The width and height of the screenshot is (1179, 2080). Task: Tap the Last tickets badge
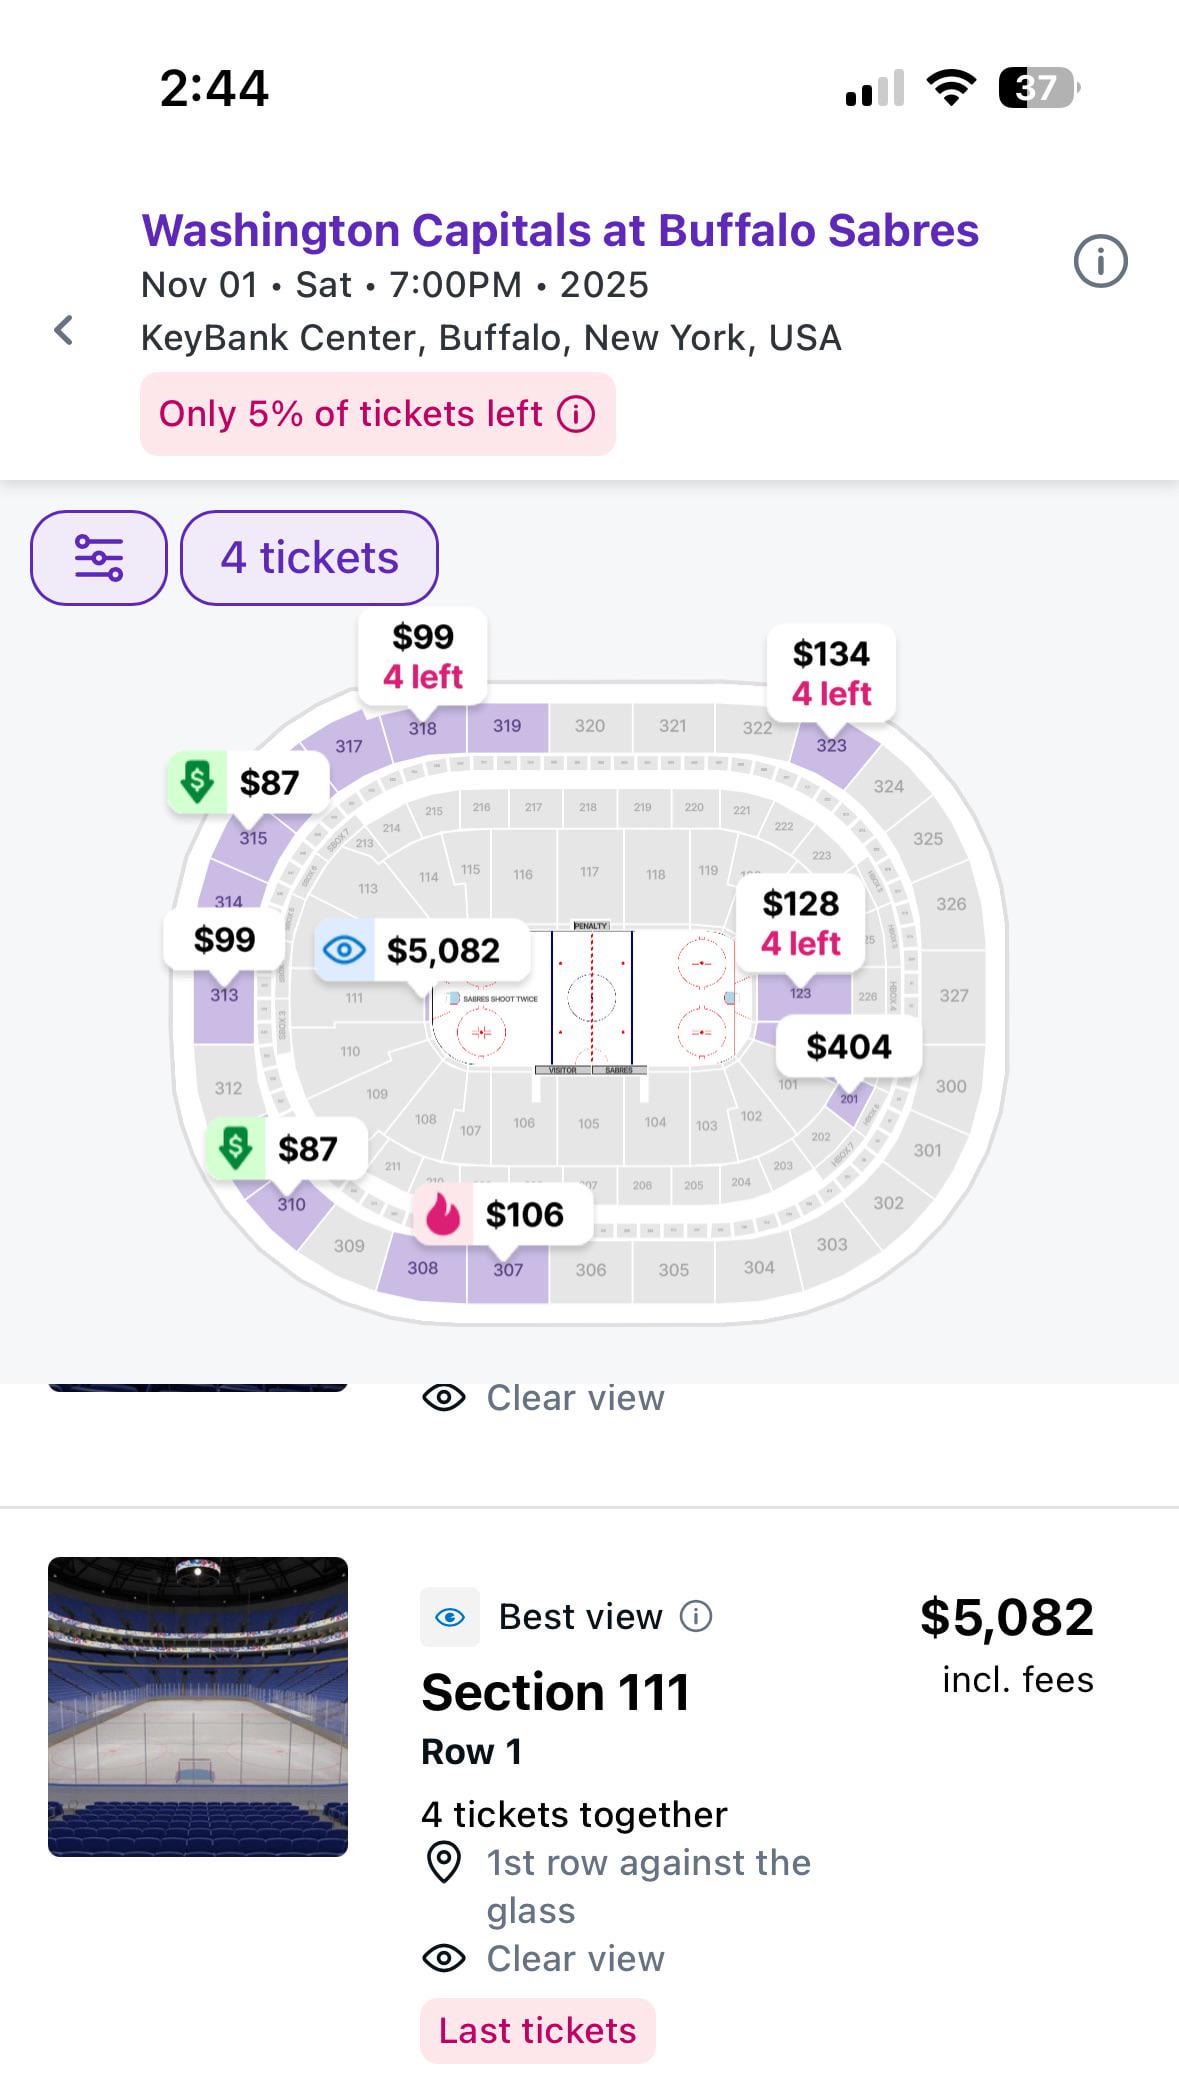coord(537,2030)
